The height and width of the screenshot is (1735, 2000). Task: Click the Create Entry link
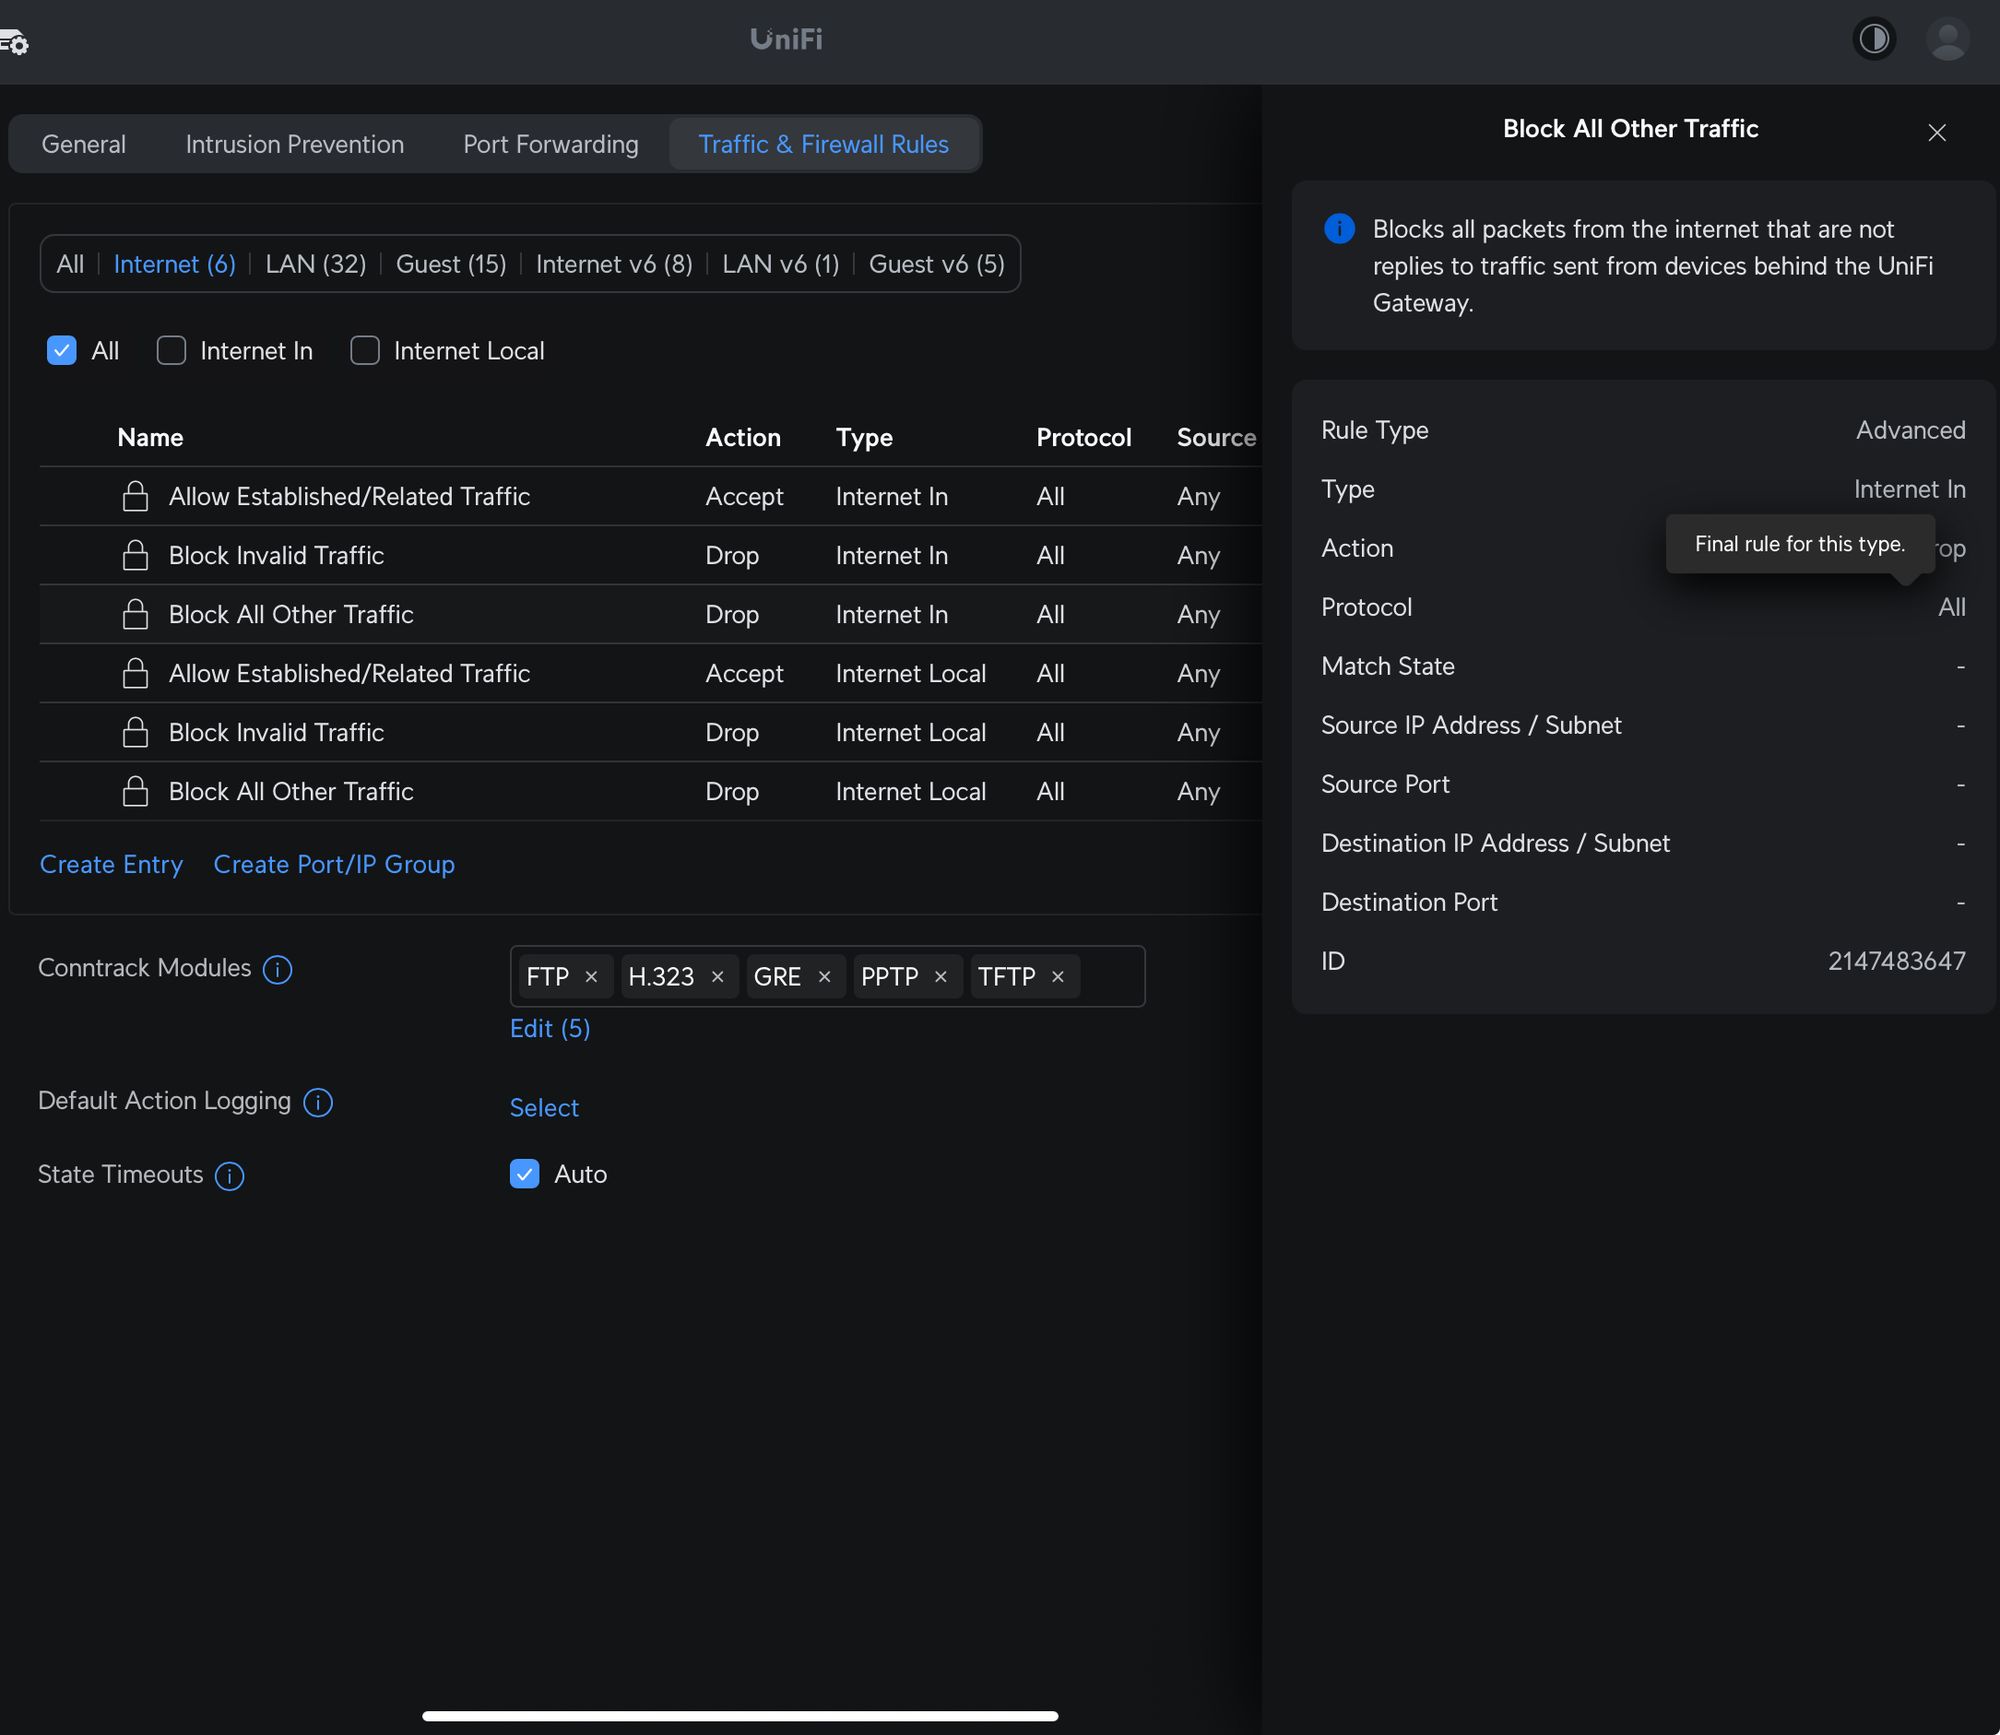click(x=111, y=864)
